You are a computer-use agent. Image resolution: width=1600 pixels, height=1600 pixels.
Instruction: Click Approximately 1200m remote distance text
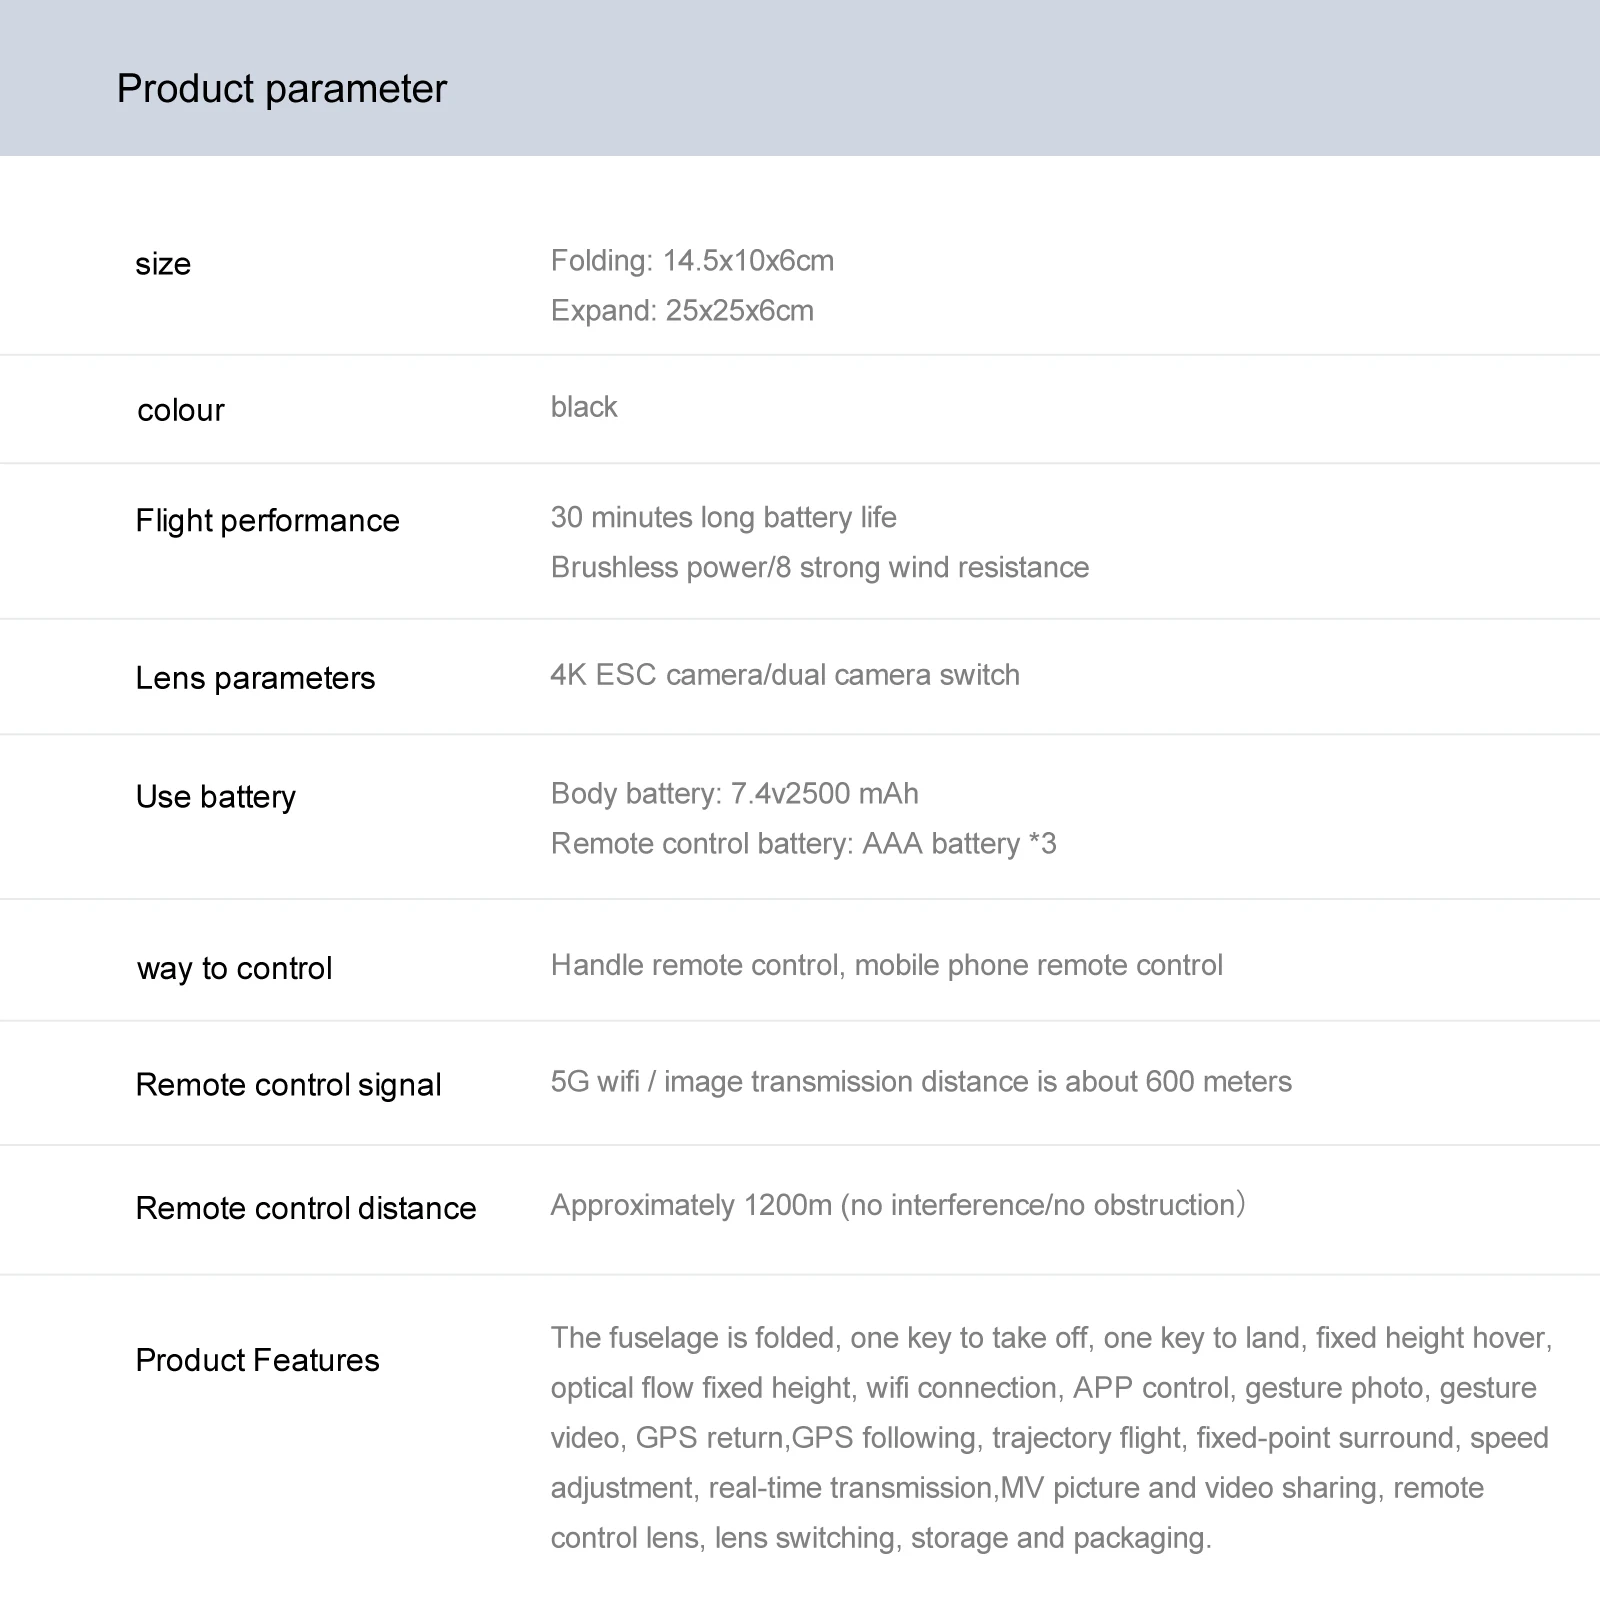pos(897,1205)
